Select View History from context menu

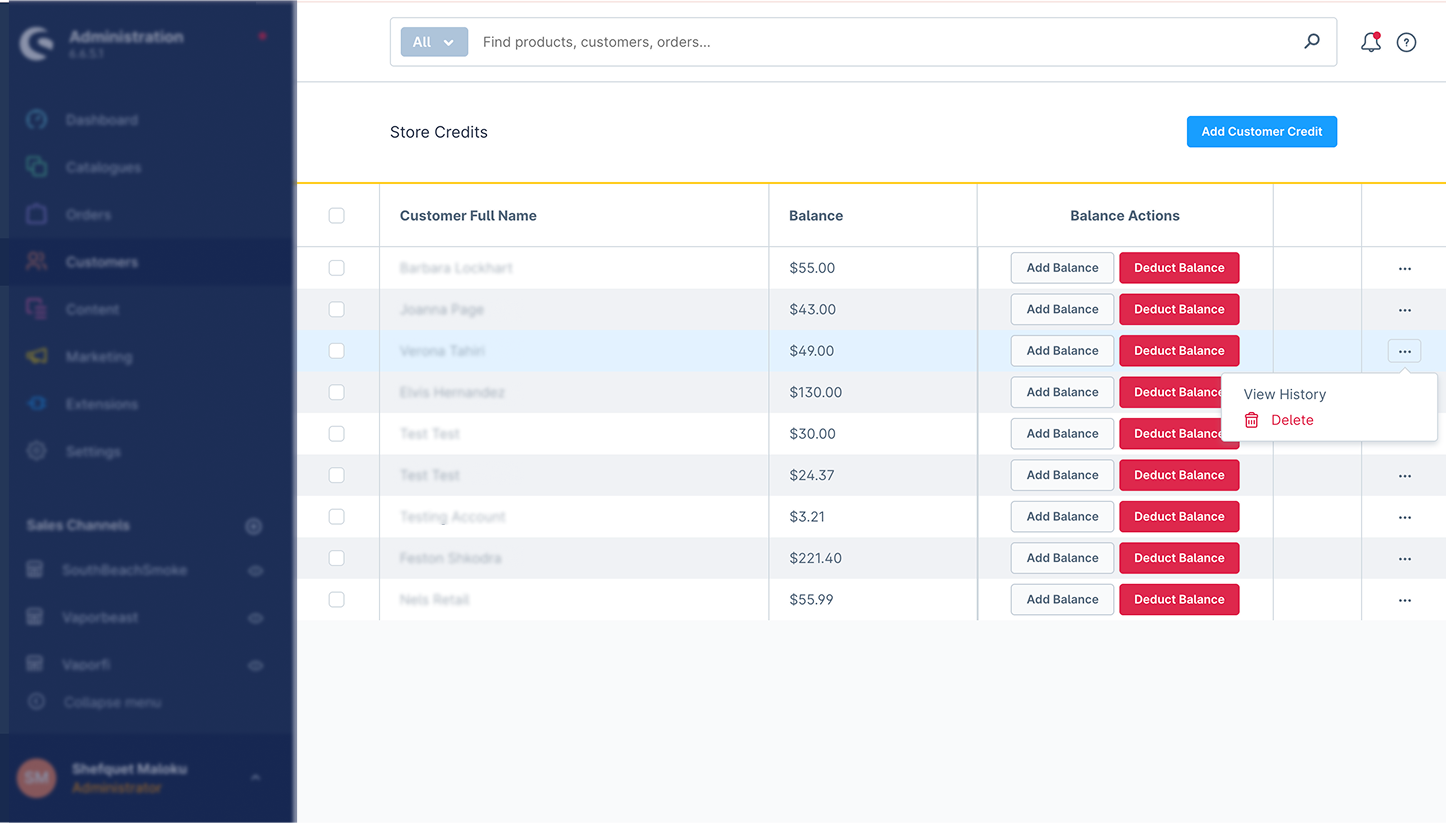click(1284, 394)
